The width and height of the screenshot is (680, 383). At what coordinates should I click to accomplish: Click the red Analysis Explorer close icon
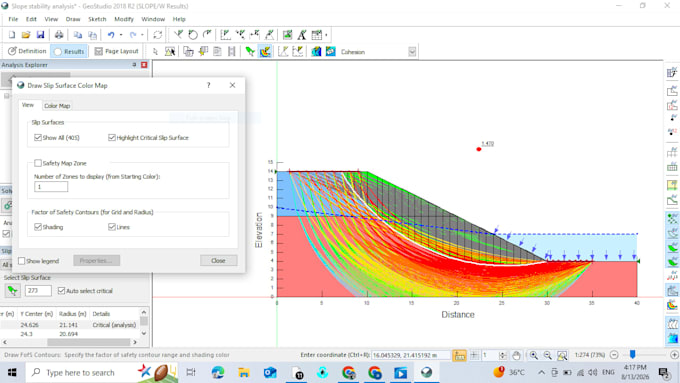point(144,65)
